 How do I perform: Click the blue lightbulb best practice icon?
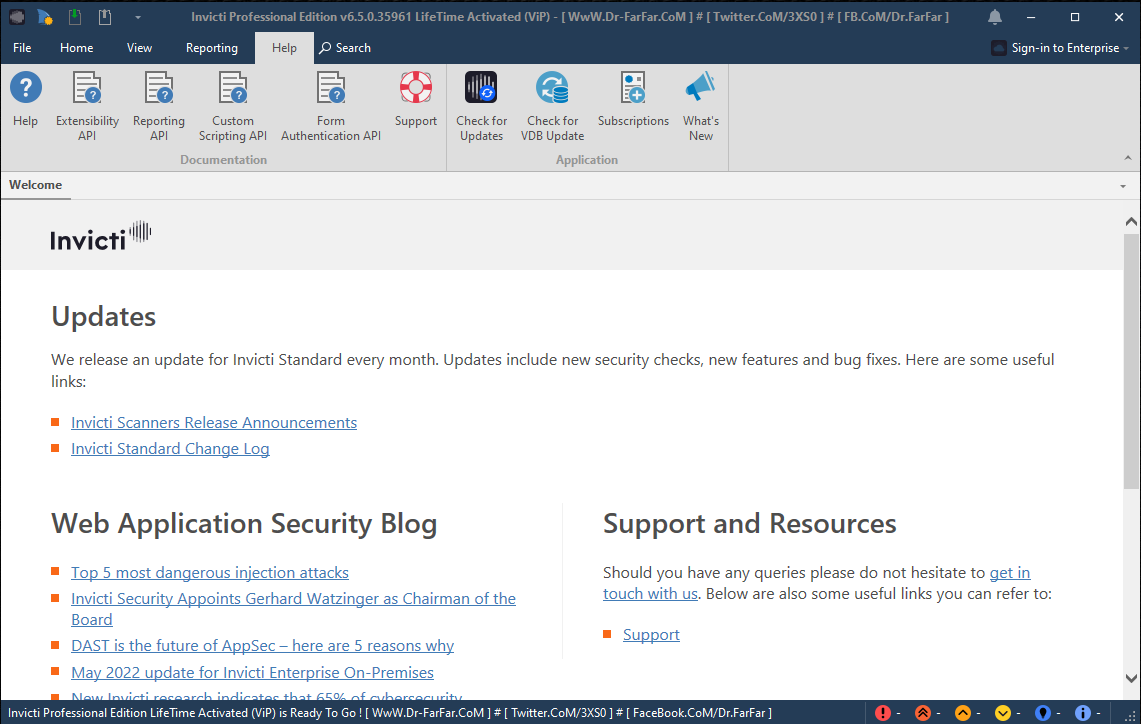[1043, 713]
